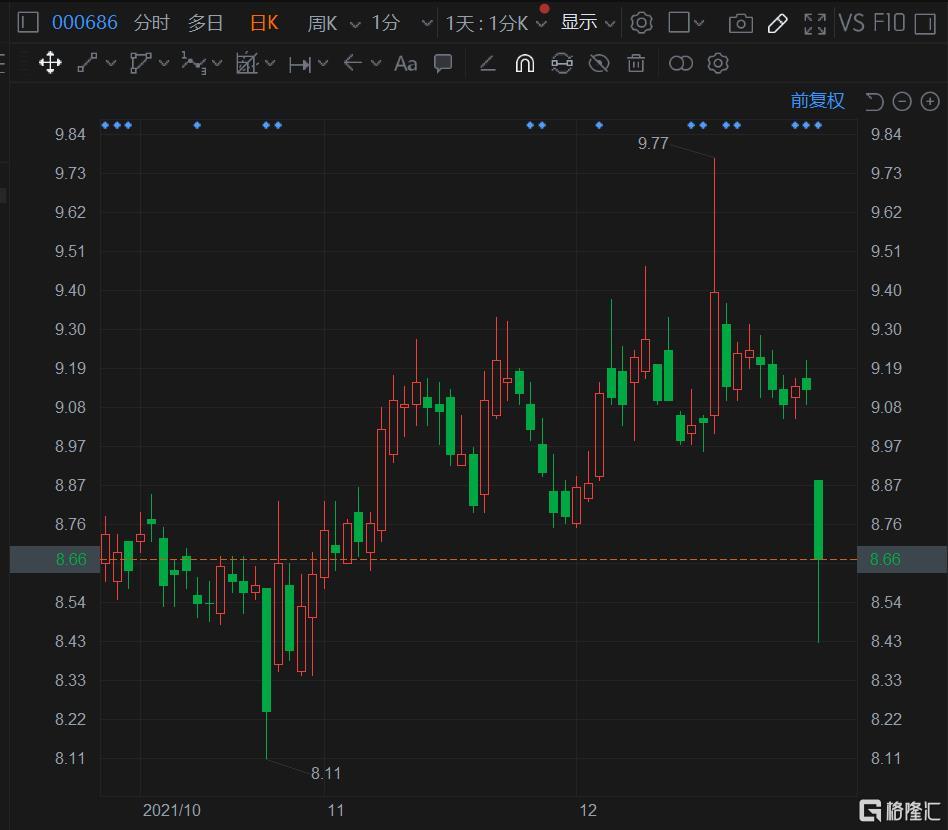The image size is (948, 830).
Task: Click the candle with 9.77 high wick
Action: point(714,354)
